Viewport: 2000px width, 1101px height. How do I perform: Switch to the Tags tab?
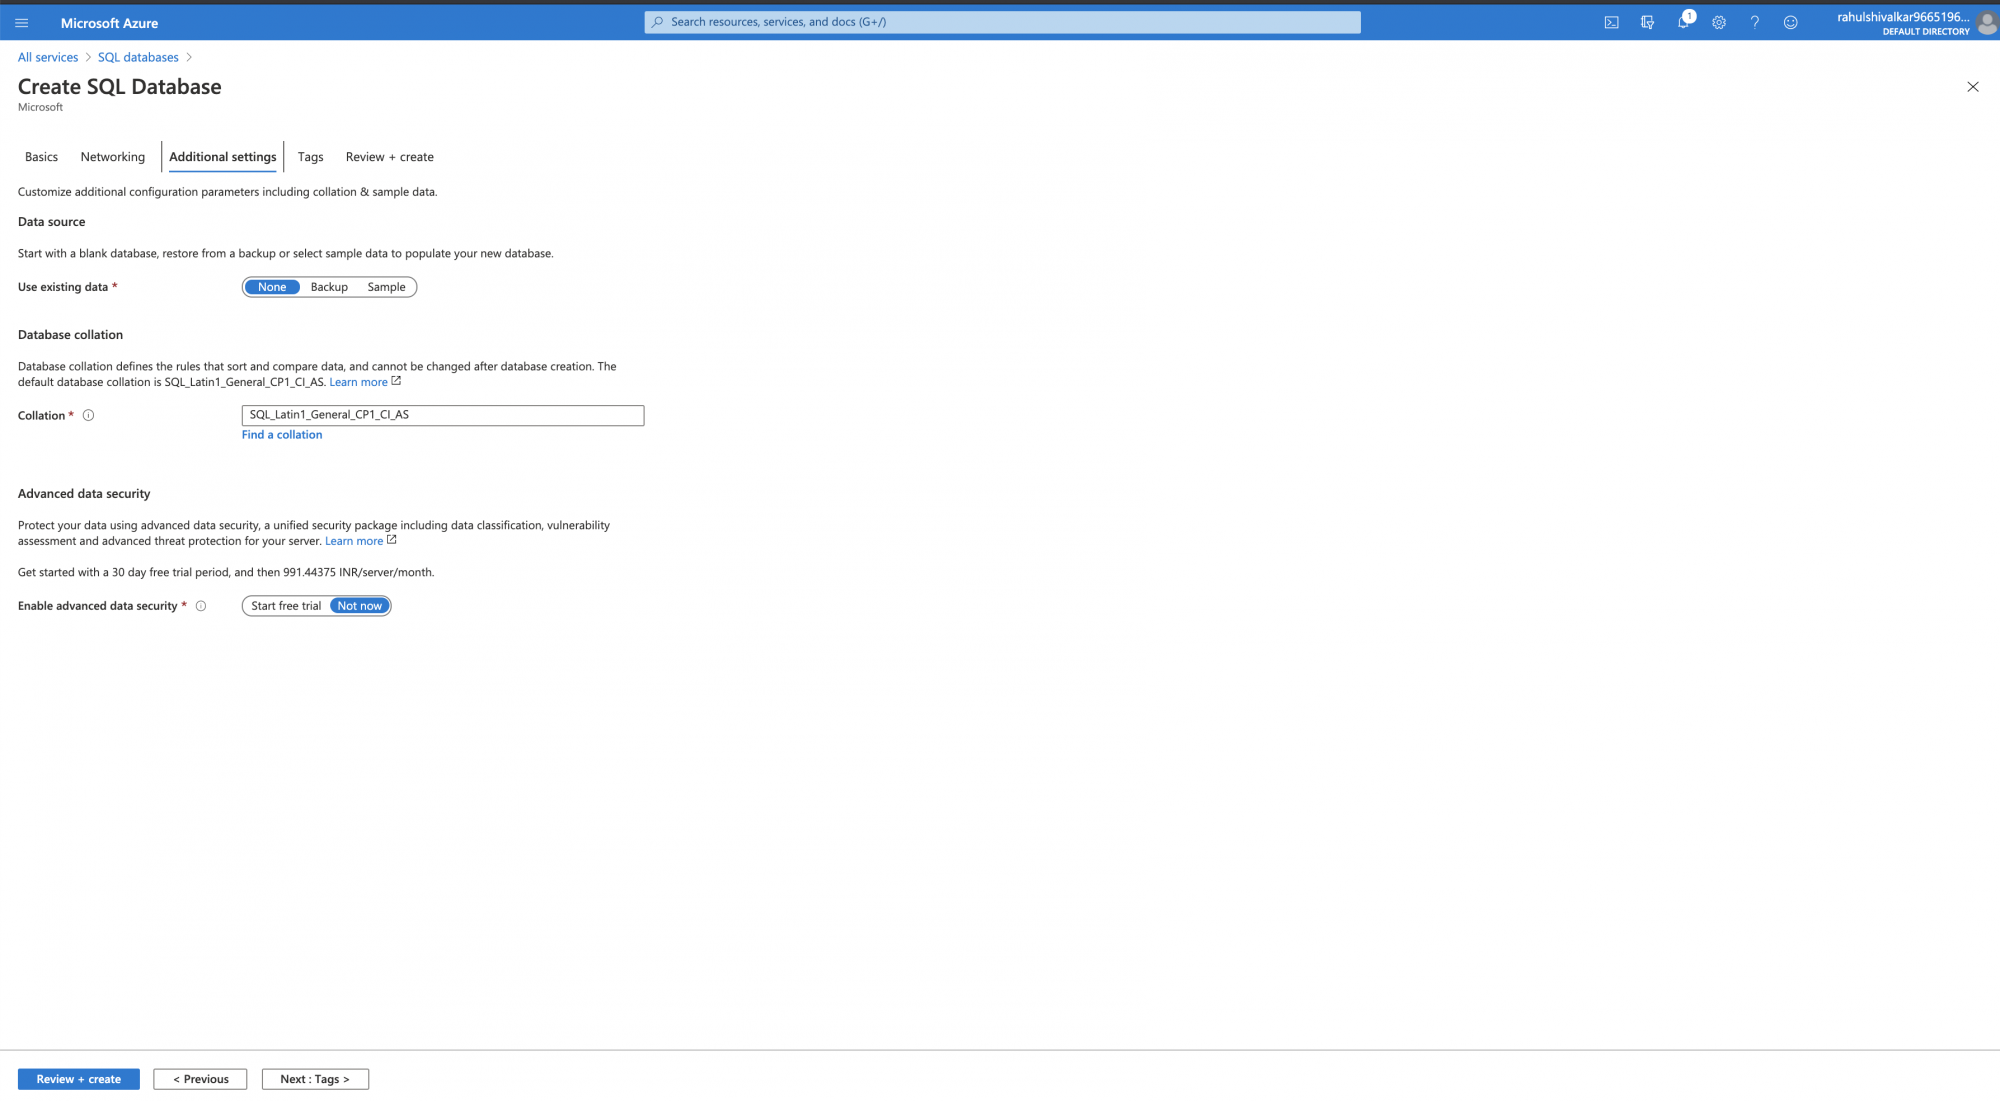click(310, 157)
